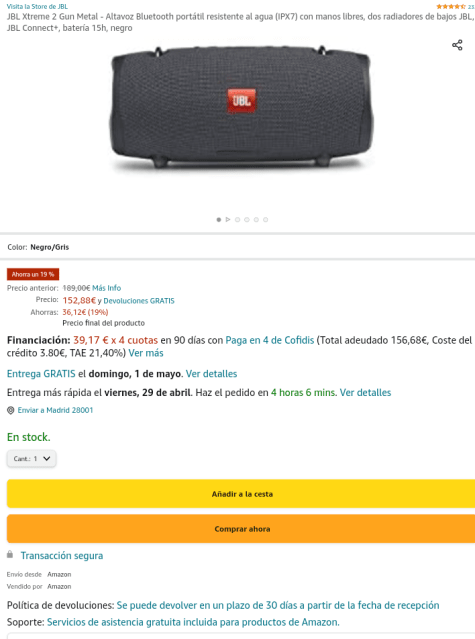
Task: Open Más info about previous price
Action: tap(106, 288)
